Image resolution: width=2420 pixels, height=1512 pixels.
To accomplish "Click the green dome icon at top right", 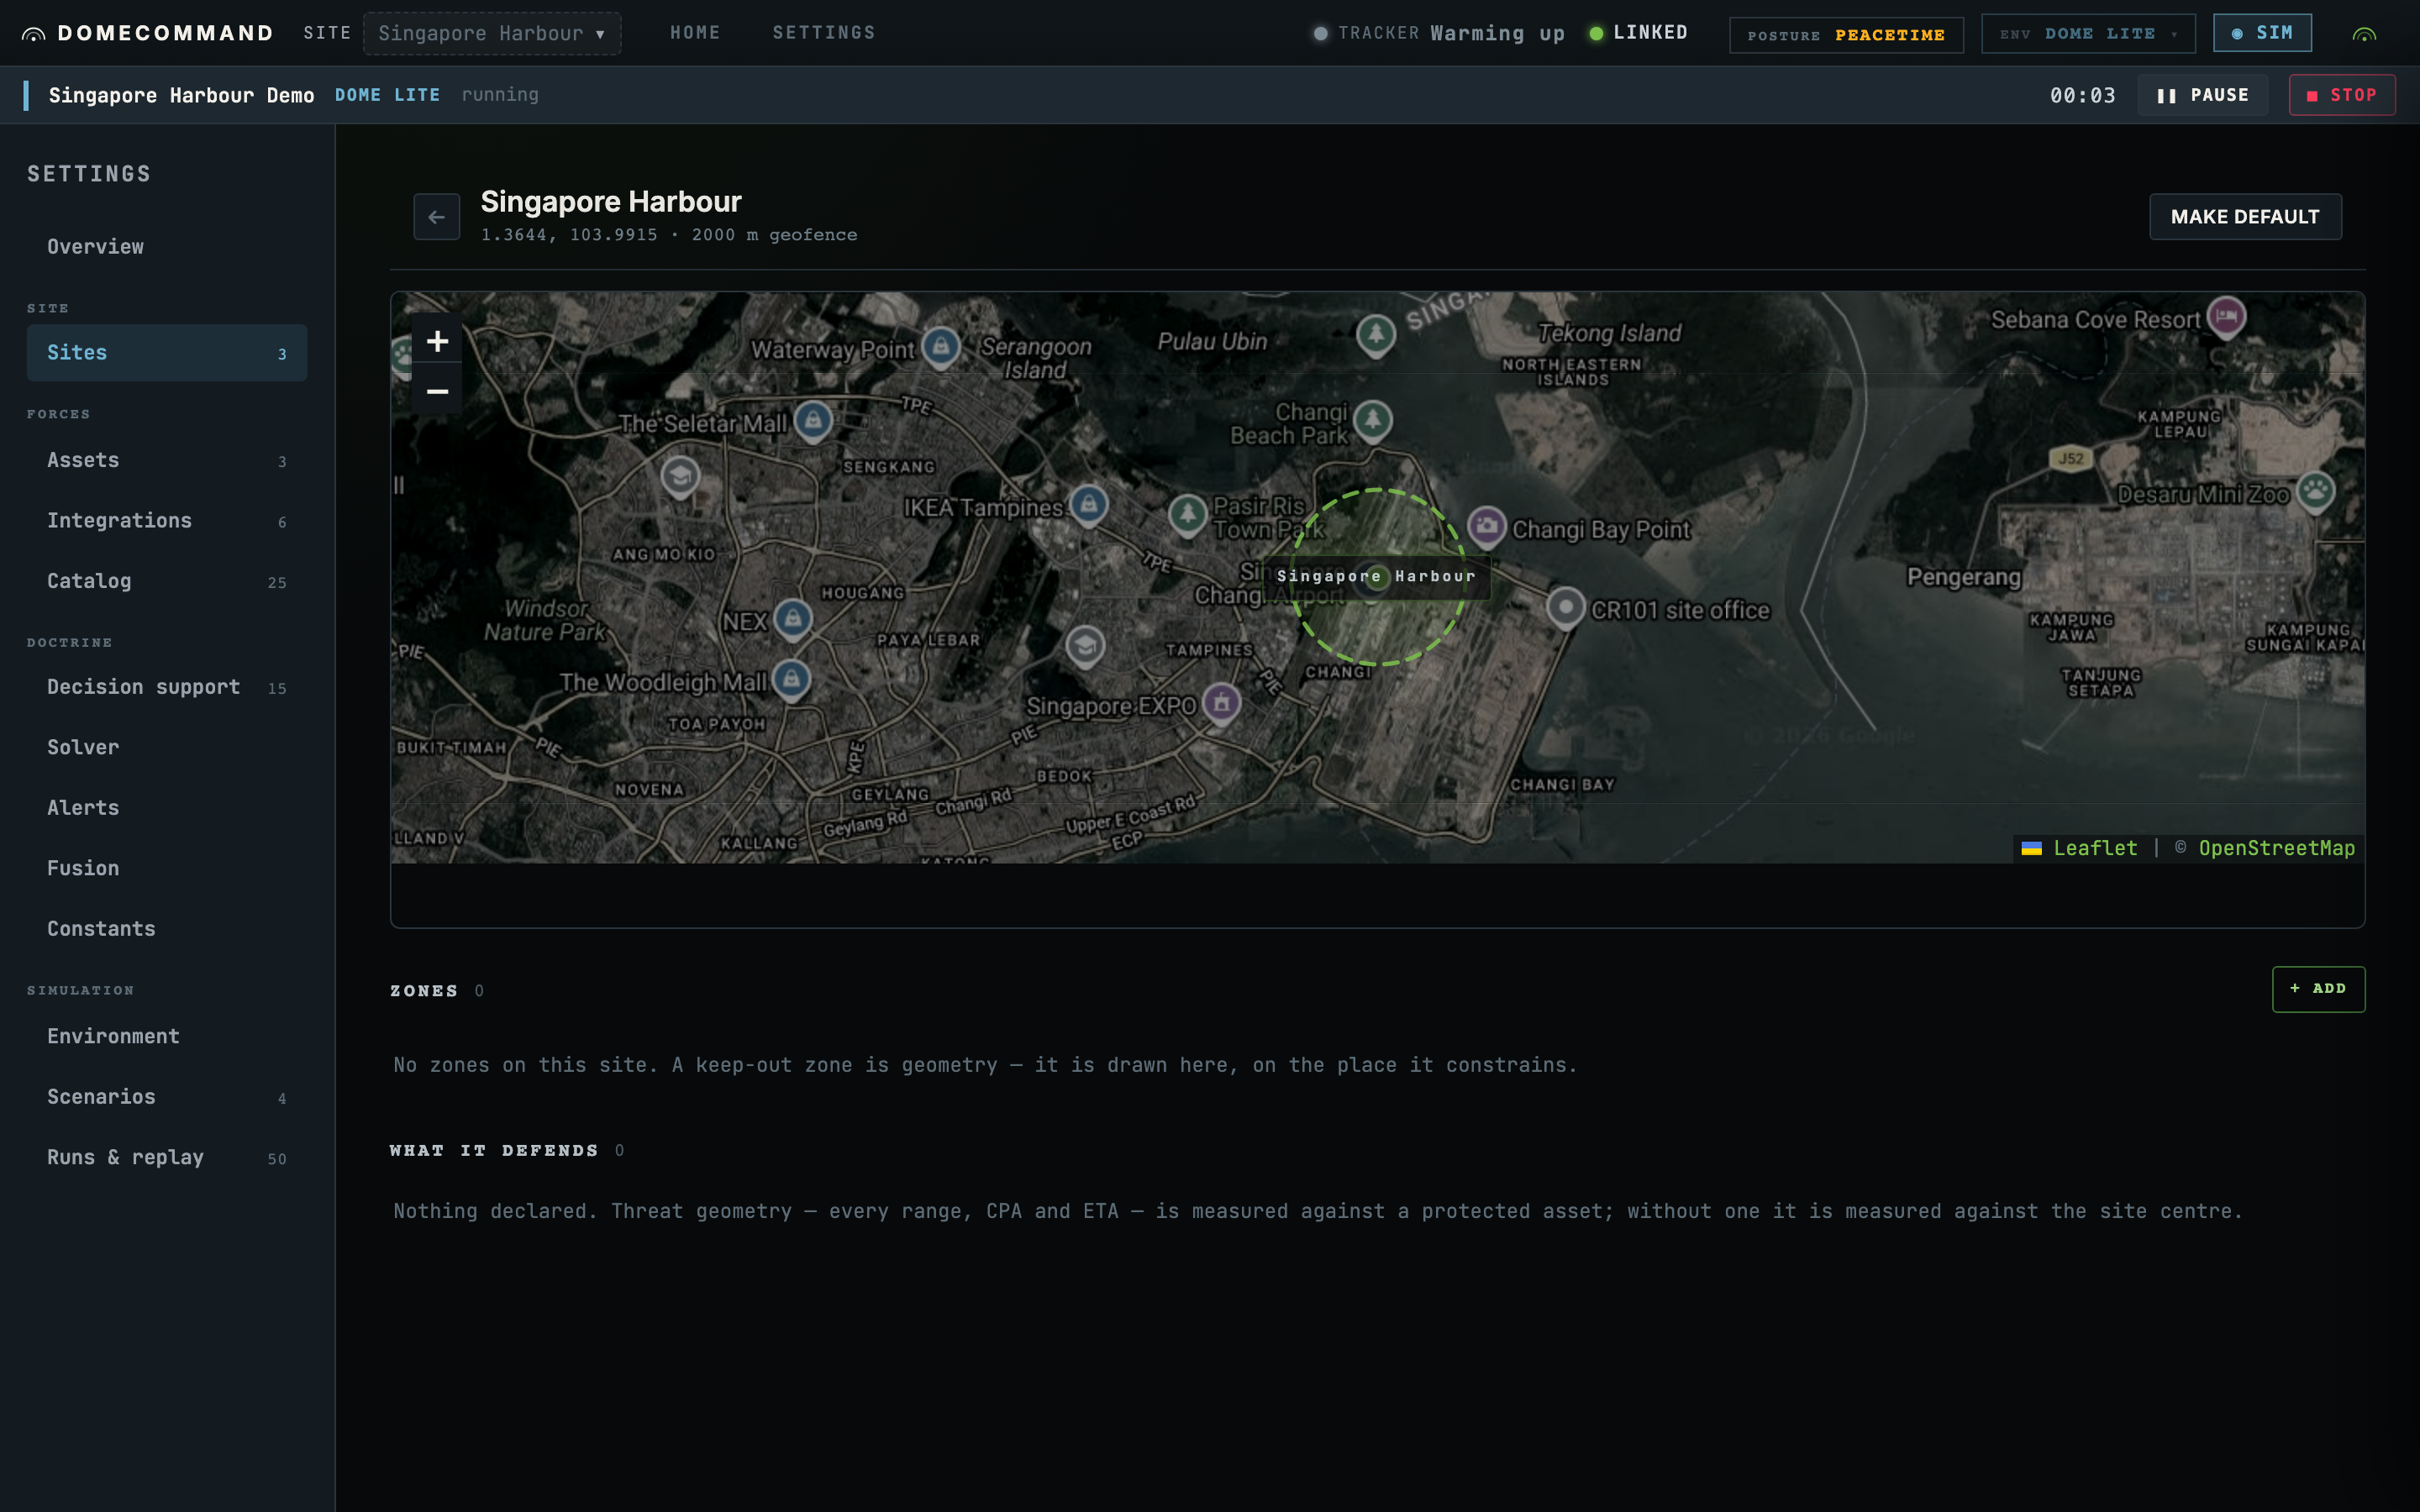I will 2364,34.
